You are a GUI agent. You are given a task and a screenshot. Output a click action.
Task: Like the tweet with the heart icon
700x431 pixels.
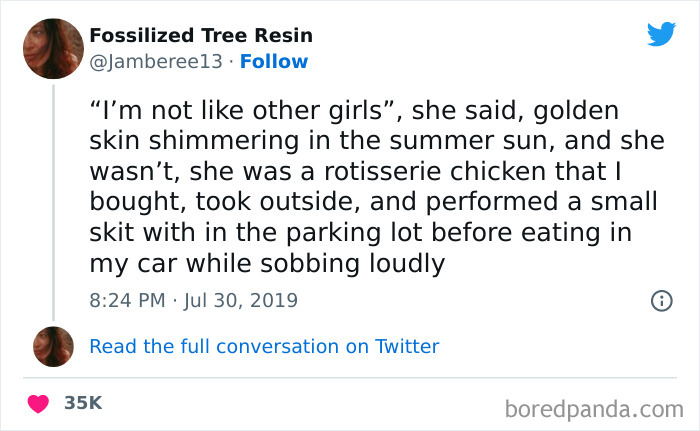tap(38, 404)
